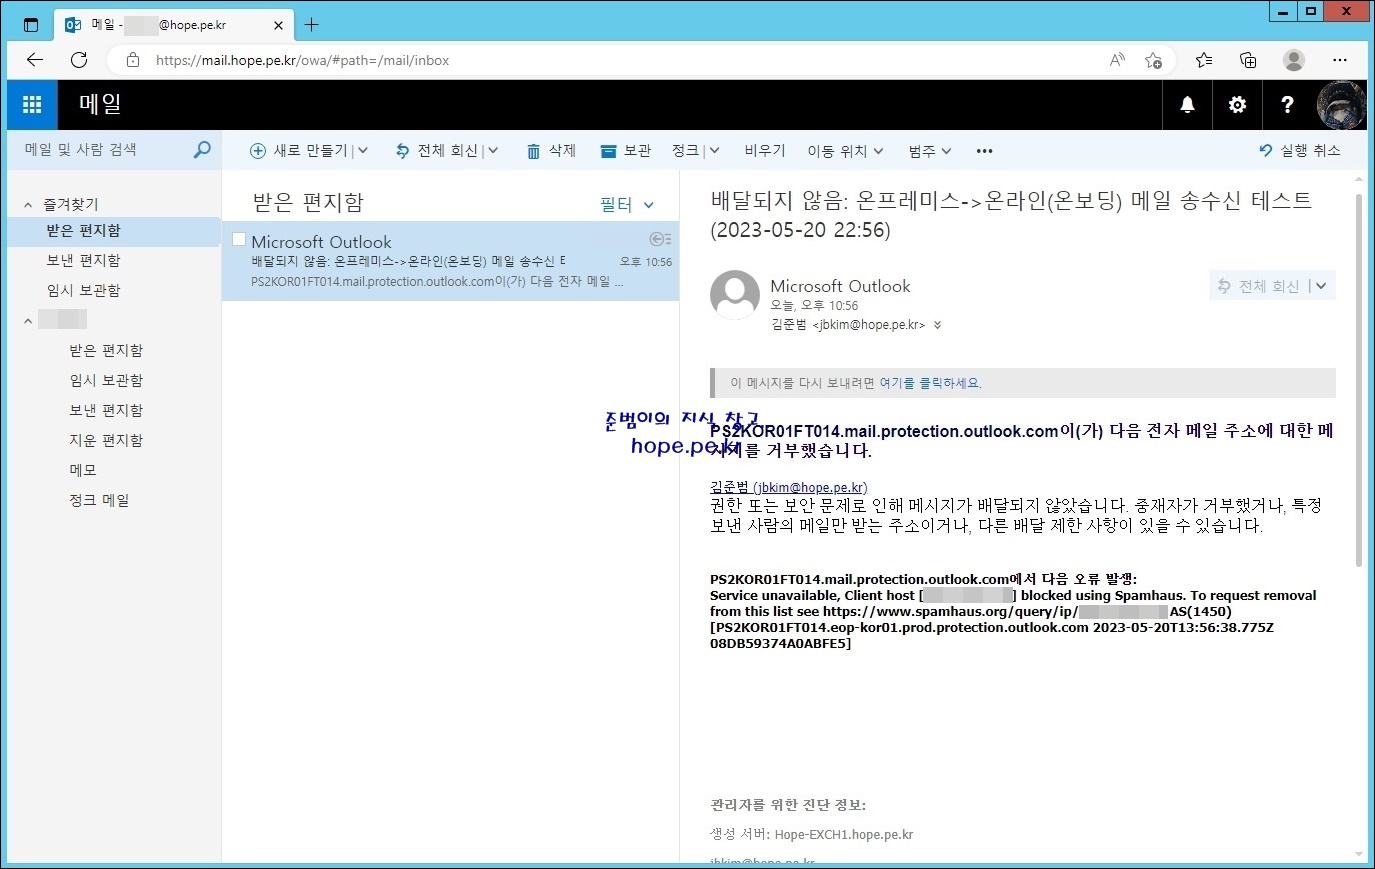Image resolution: width=1375 pixels, height=869 pixels.
Task: Click 실행 취소 undo
Action: click(x=1299, y=151)
